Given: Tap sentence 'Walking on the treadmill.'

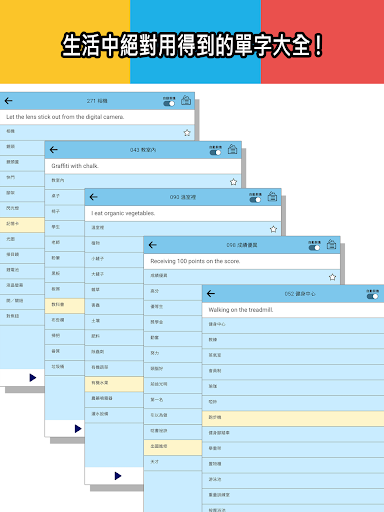Looking at the screenshot, I should click(x=241, y=310).
